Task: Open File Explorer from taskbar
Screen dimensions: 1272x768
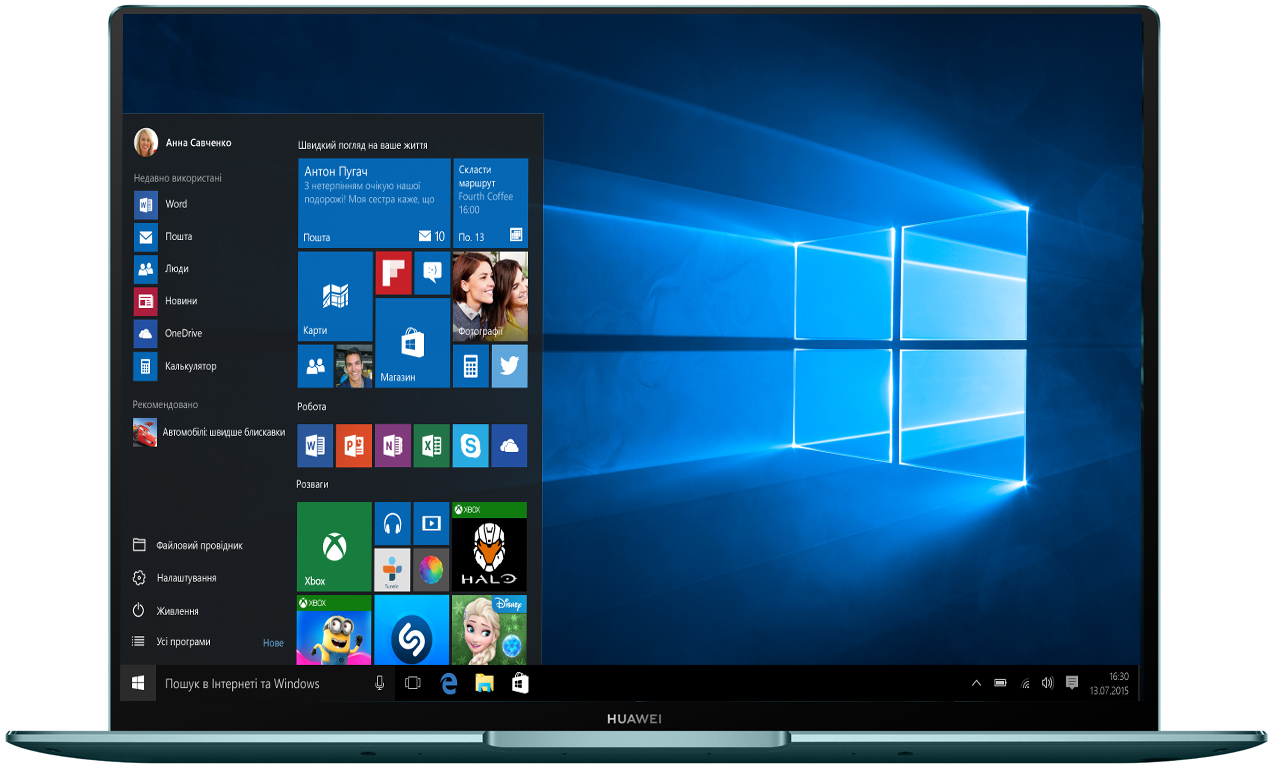Action: tap(484, 683)
